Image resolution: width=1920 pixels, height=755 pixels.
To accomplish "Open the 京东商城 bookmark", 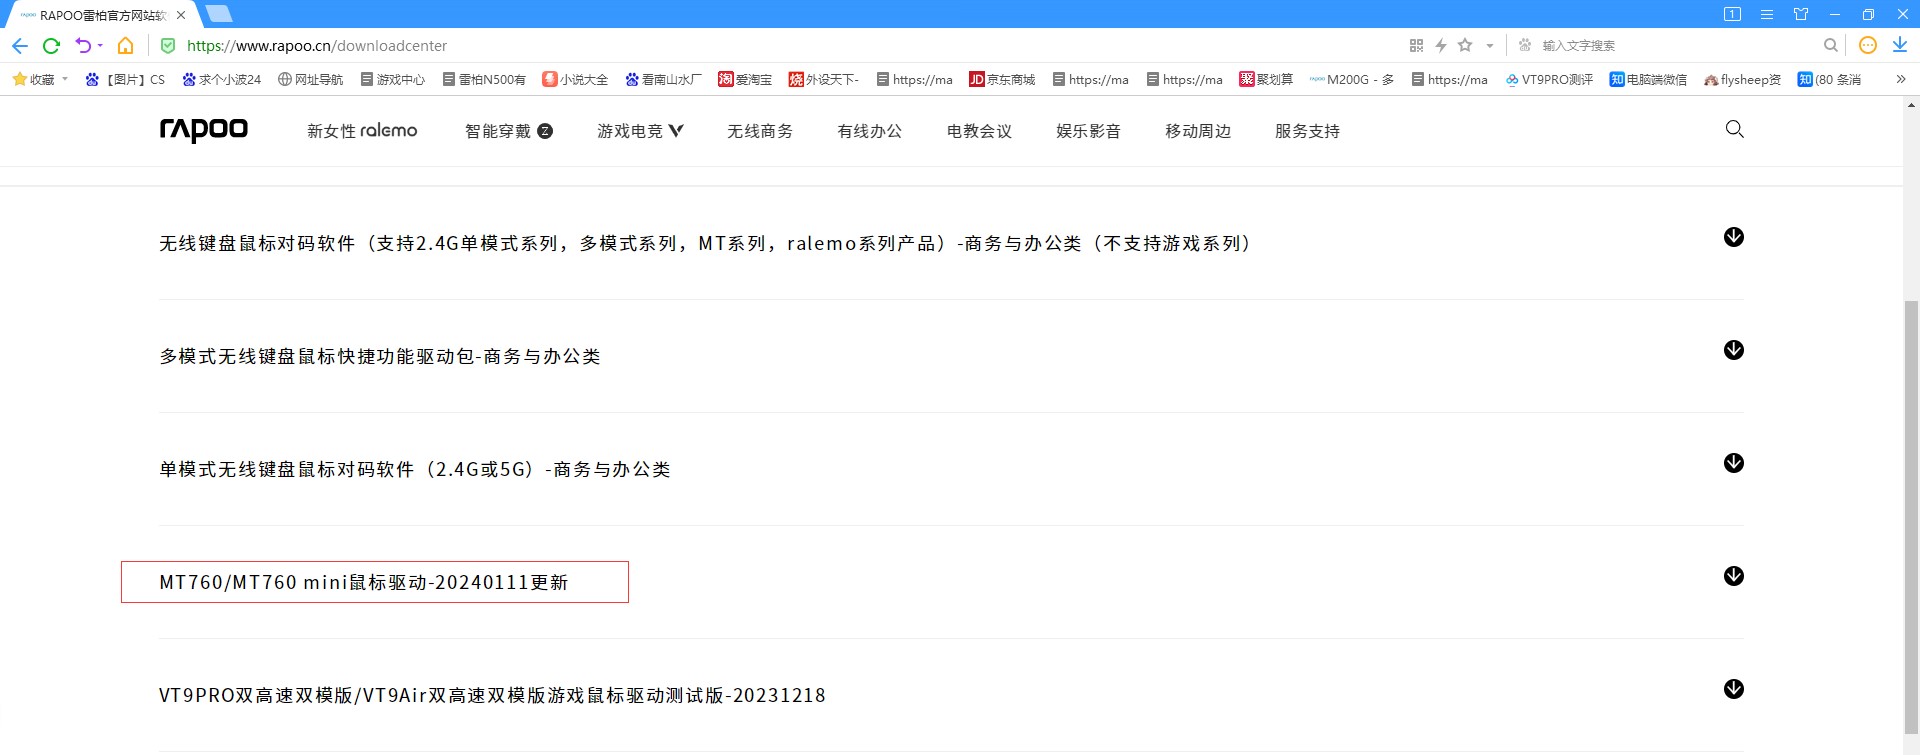I will point(1002,79).
